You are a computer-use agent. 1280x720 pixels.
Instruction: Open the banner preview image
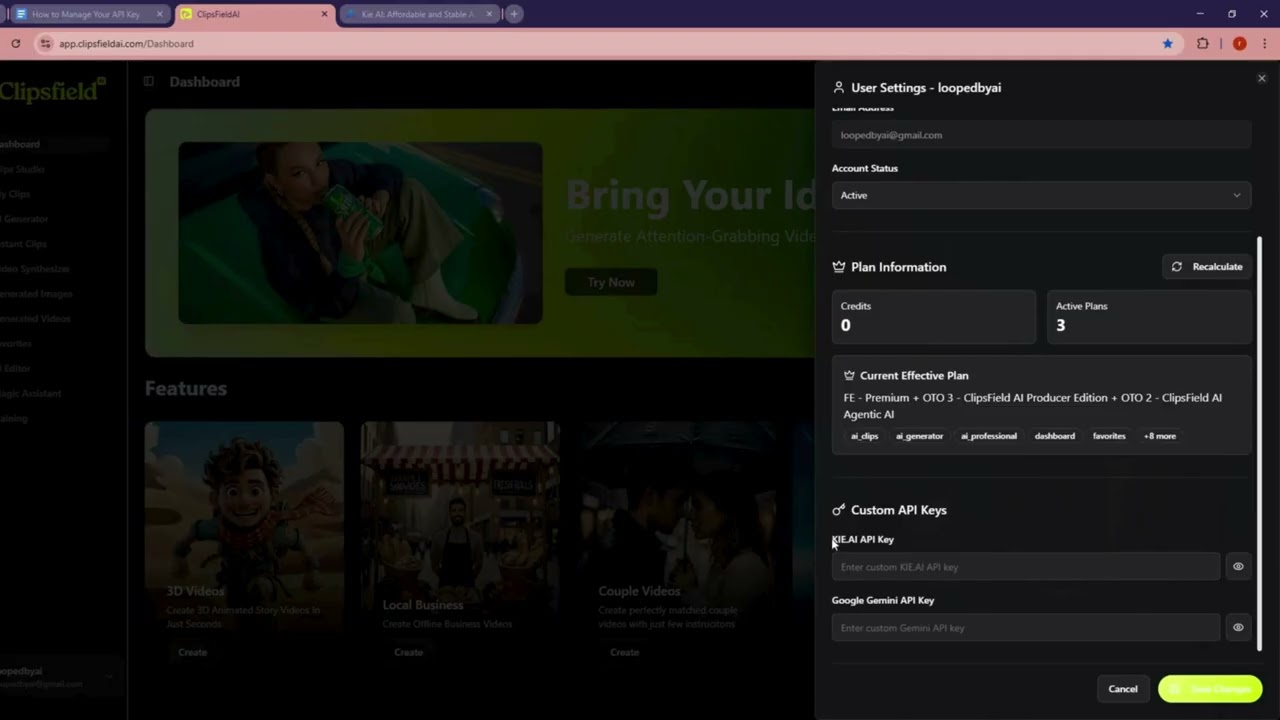click(x=360, y=232)
